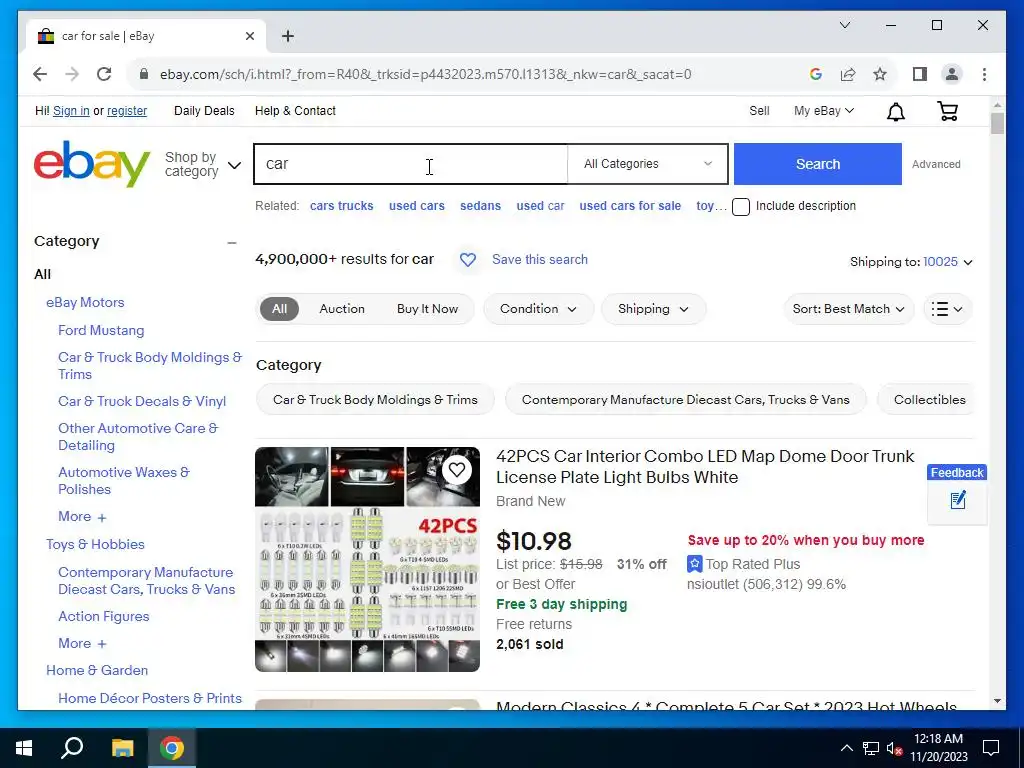Click the network tray icon
The width and height of the screenshot is (1024, 768).
tap(871, 748)
